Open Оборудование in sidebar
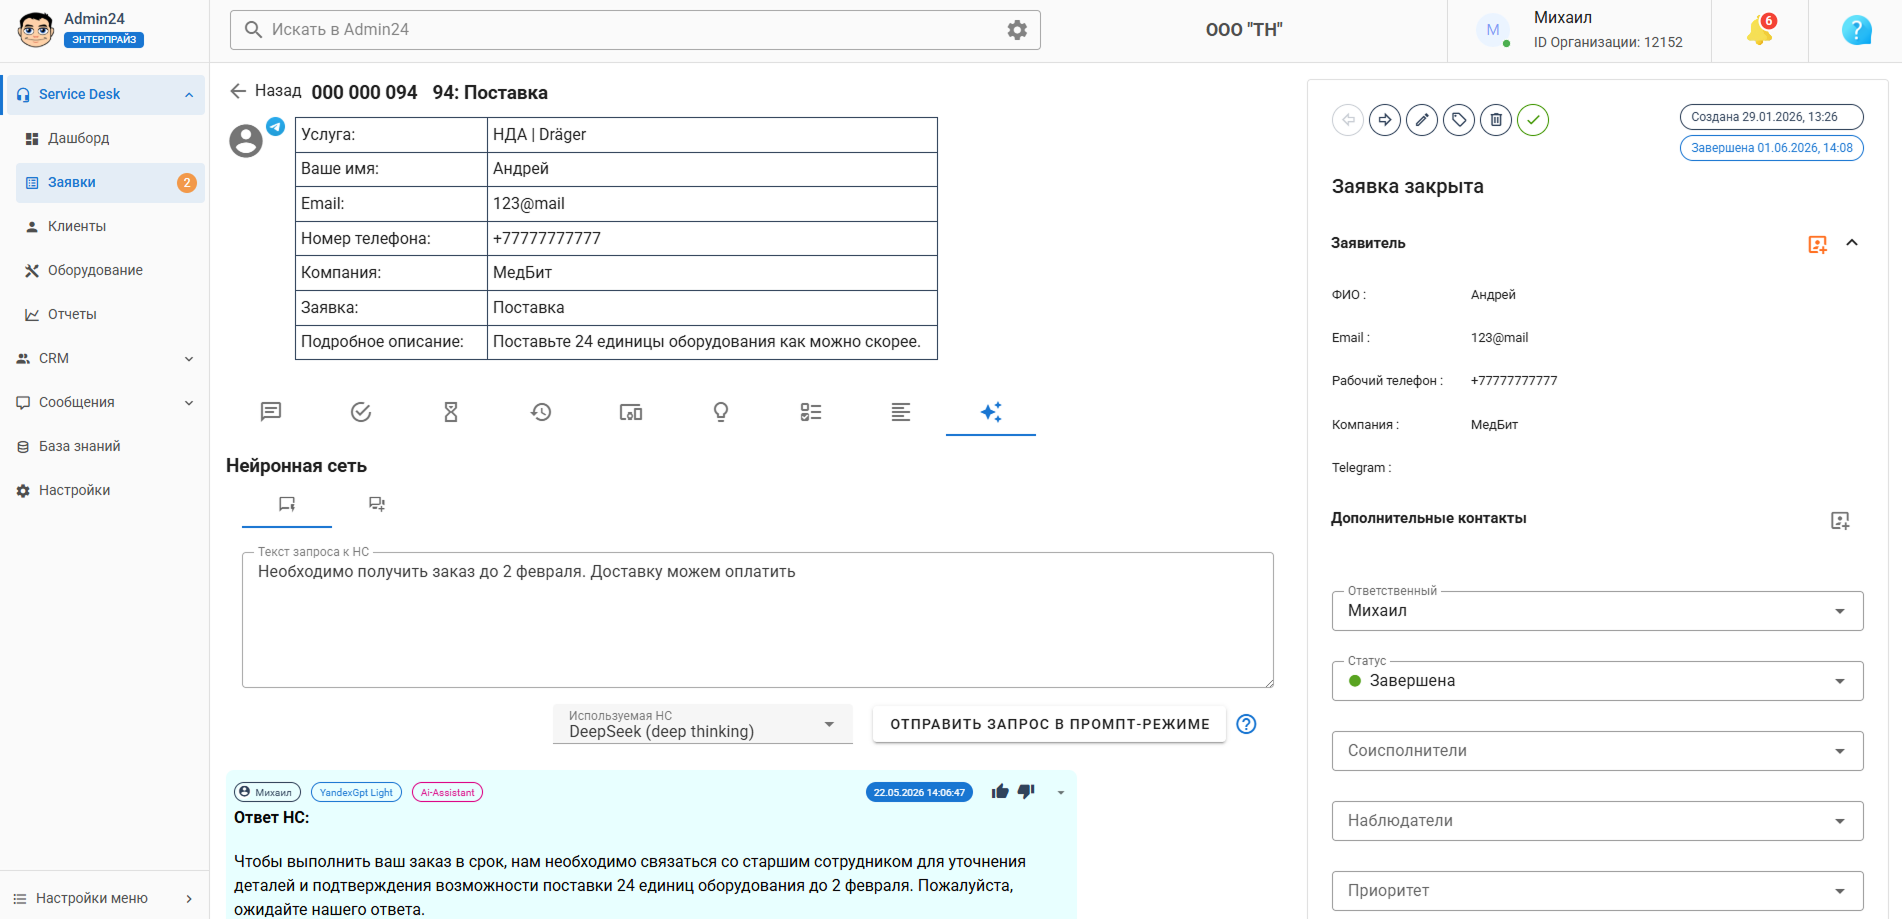Image resolution: width=1902 pixels, height=919 pixels. click(x=110, y=271)
